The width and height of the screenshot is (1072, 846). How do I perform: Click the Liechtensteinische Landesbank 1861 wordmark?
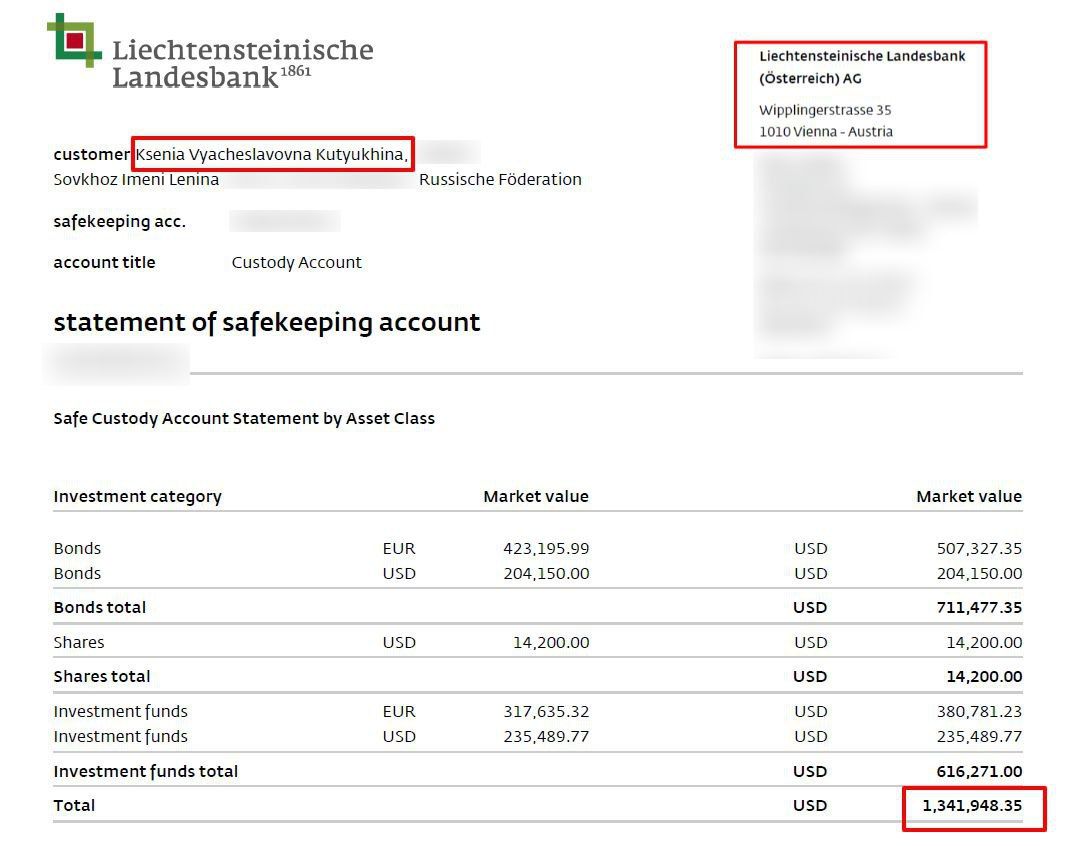pos(243,63)
